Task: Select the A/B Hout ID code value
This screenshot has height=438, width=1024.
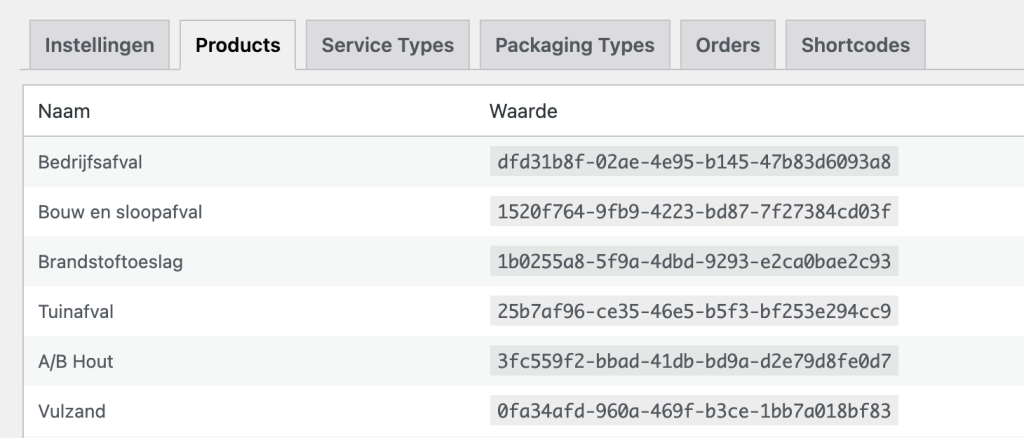Action: coord(693,361)
